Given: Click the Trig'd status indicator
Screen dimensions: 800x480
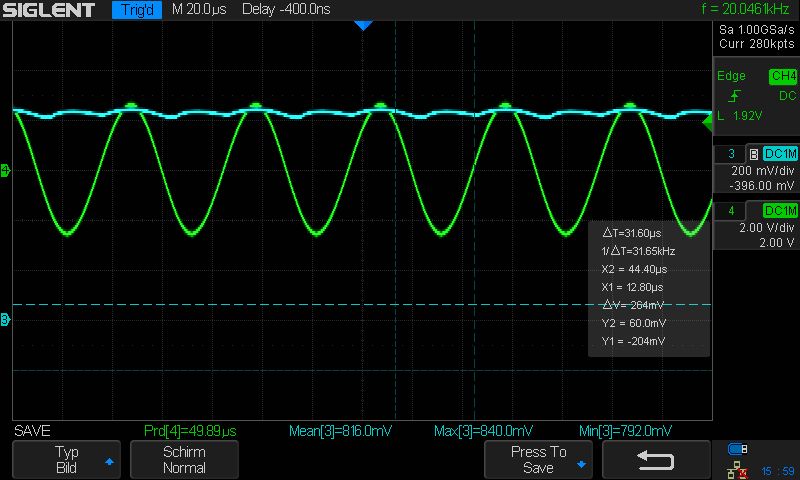Looking at the screenshot, I should (137, 10).
